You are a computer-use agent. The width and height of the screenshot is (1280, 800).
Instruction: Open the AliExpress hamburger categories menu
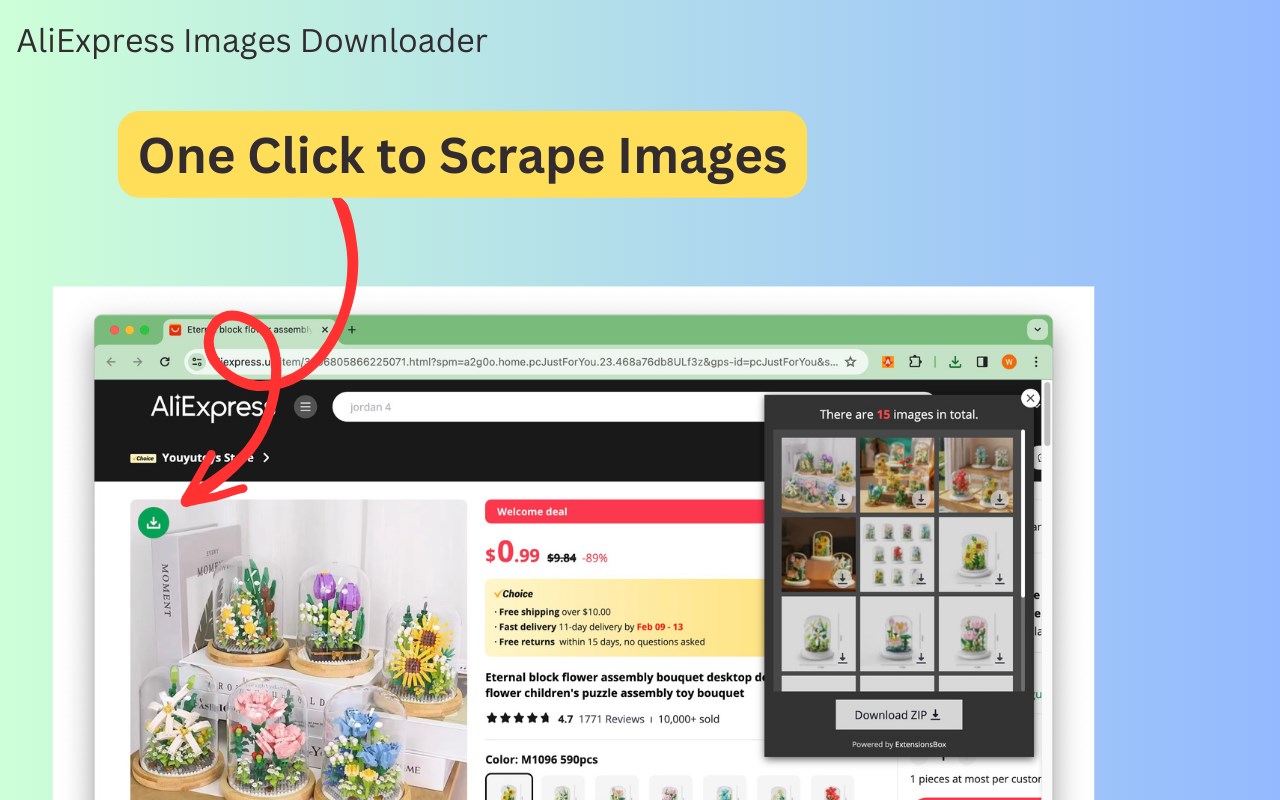306,407
